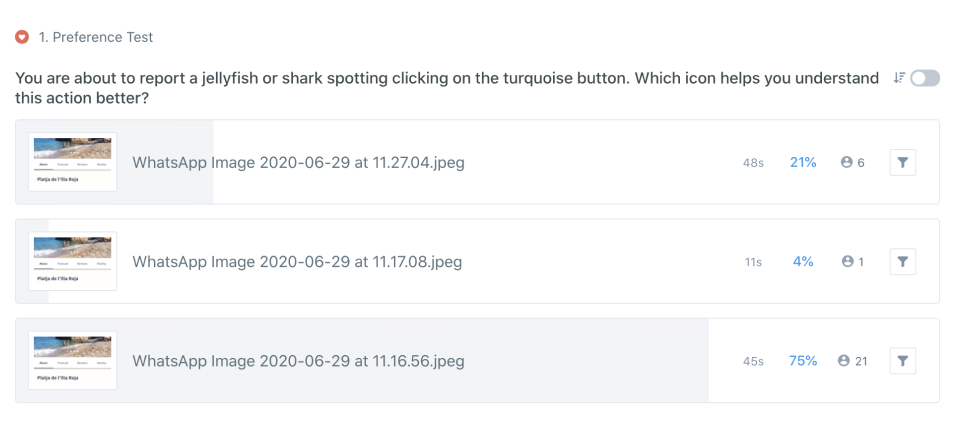Click the filter icon for 11.27.04 image
The image size is (954, 445).
(902, 163)
